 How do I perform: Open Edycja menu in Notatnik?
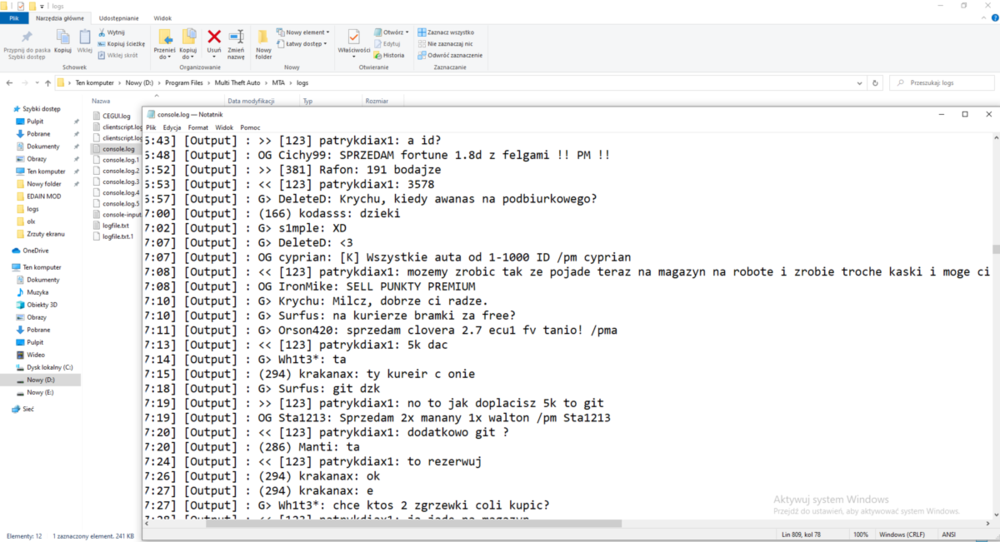(x=172, y=128)
